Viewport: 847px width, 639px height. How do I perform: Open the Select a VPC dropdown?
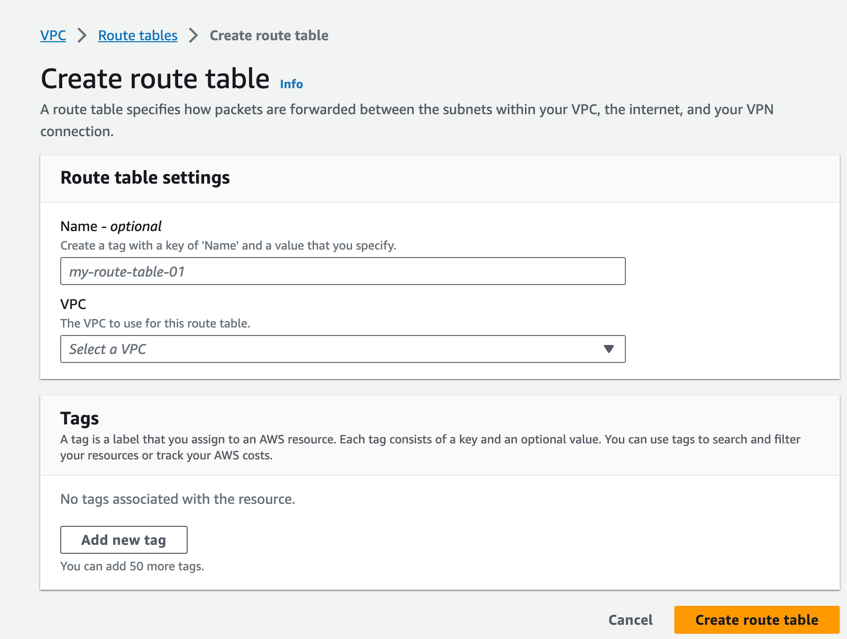pos(342,349)
